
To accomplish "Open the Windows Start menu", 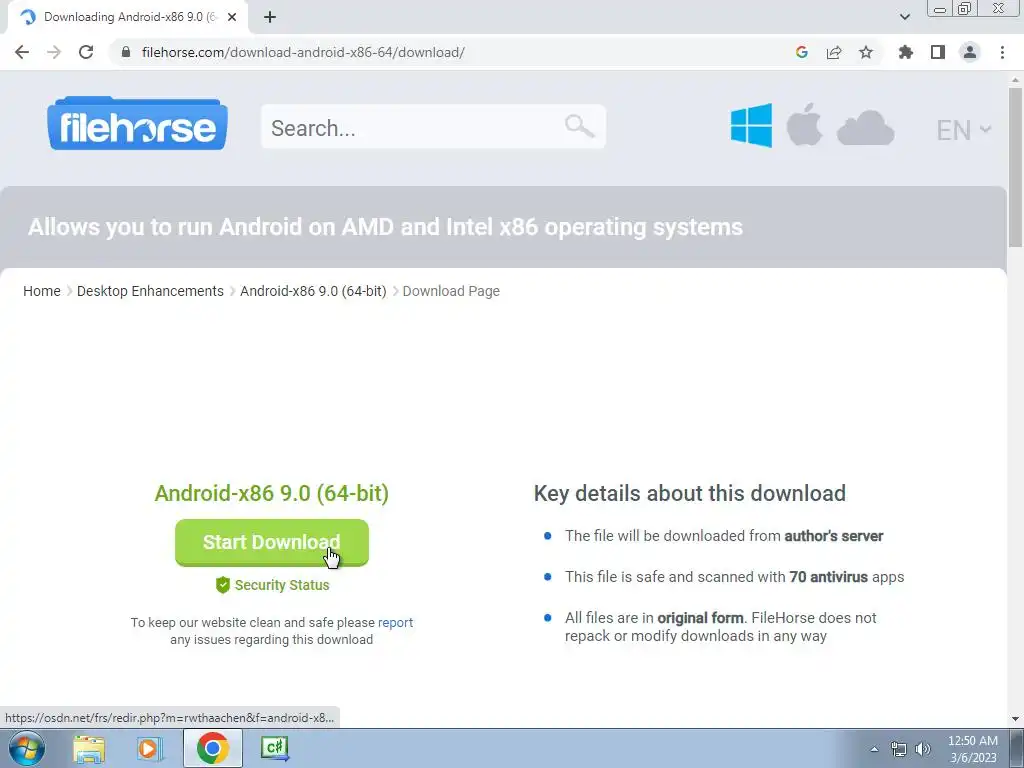I will coord(26,748).
